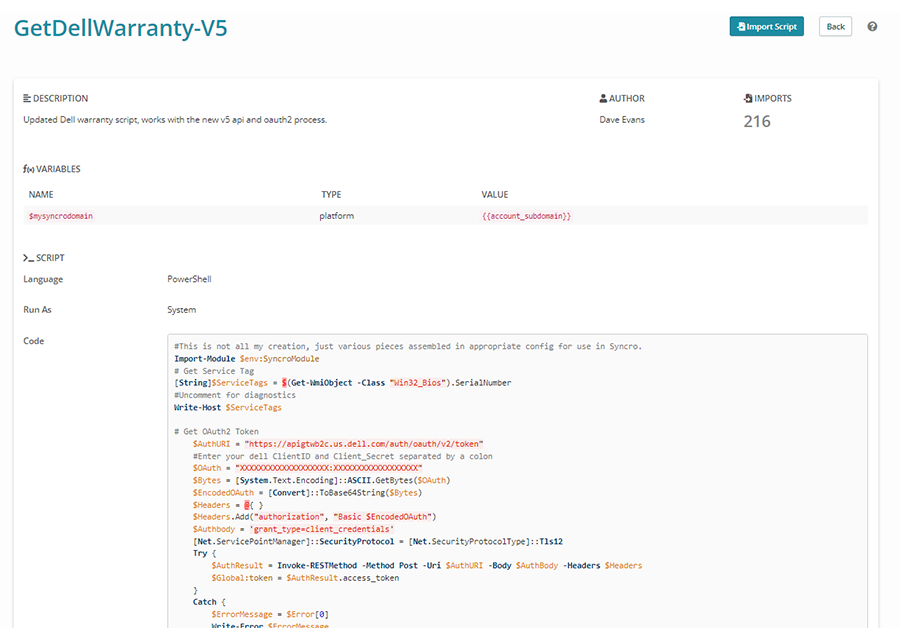
Task: Click the DESCRIPTION section icon
Action: tap(26, 98)
